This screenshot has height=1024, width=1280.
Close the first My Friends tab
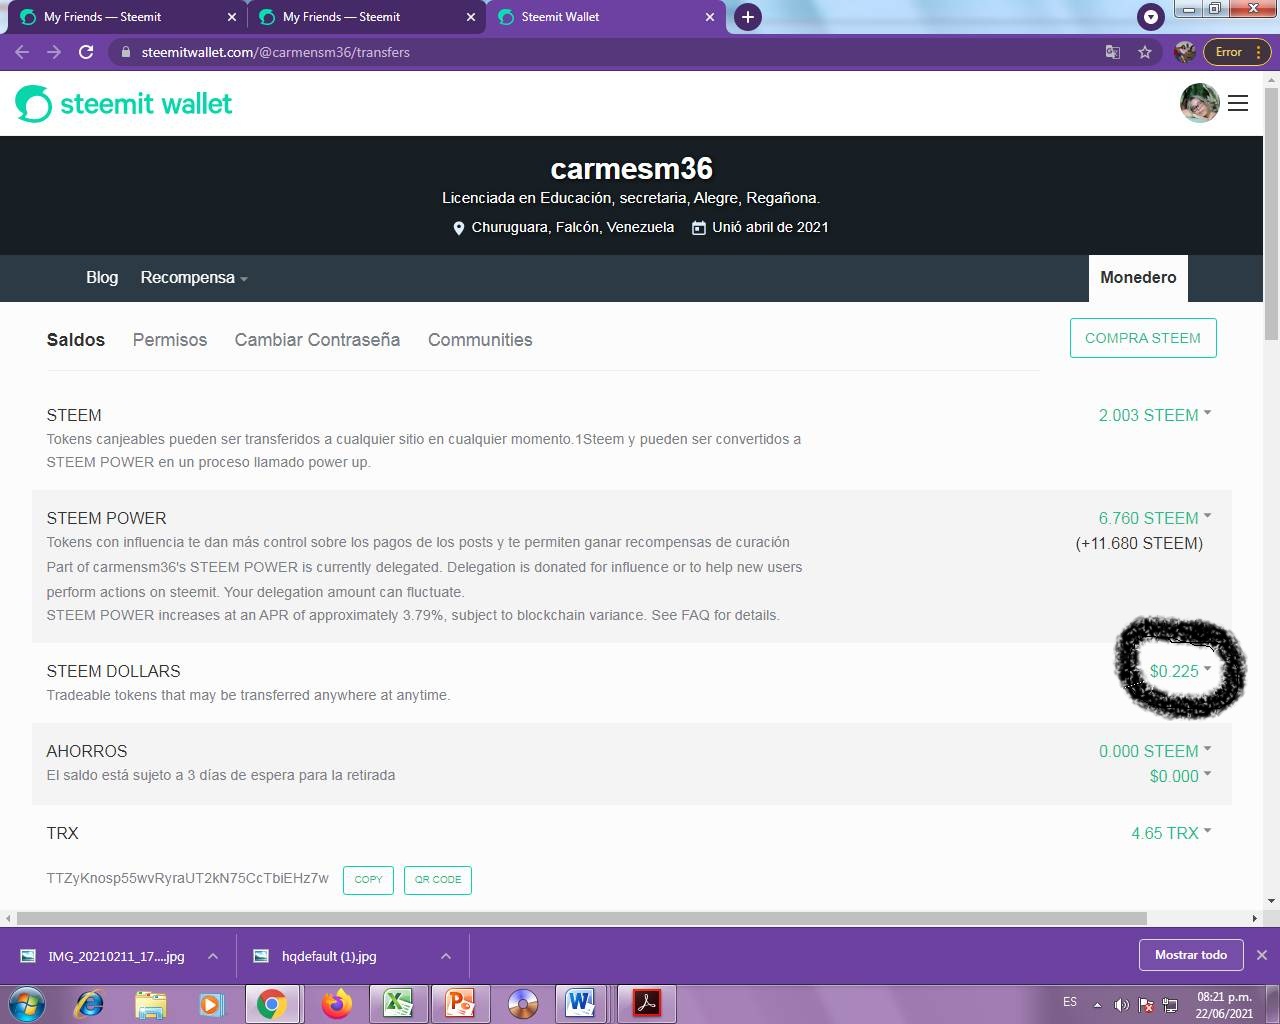[232, 17]
